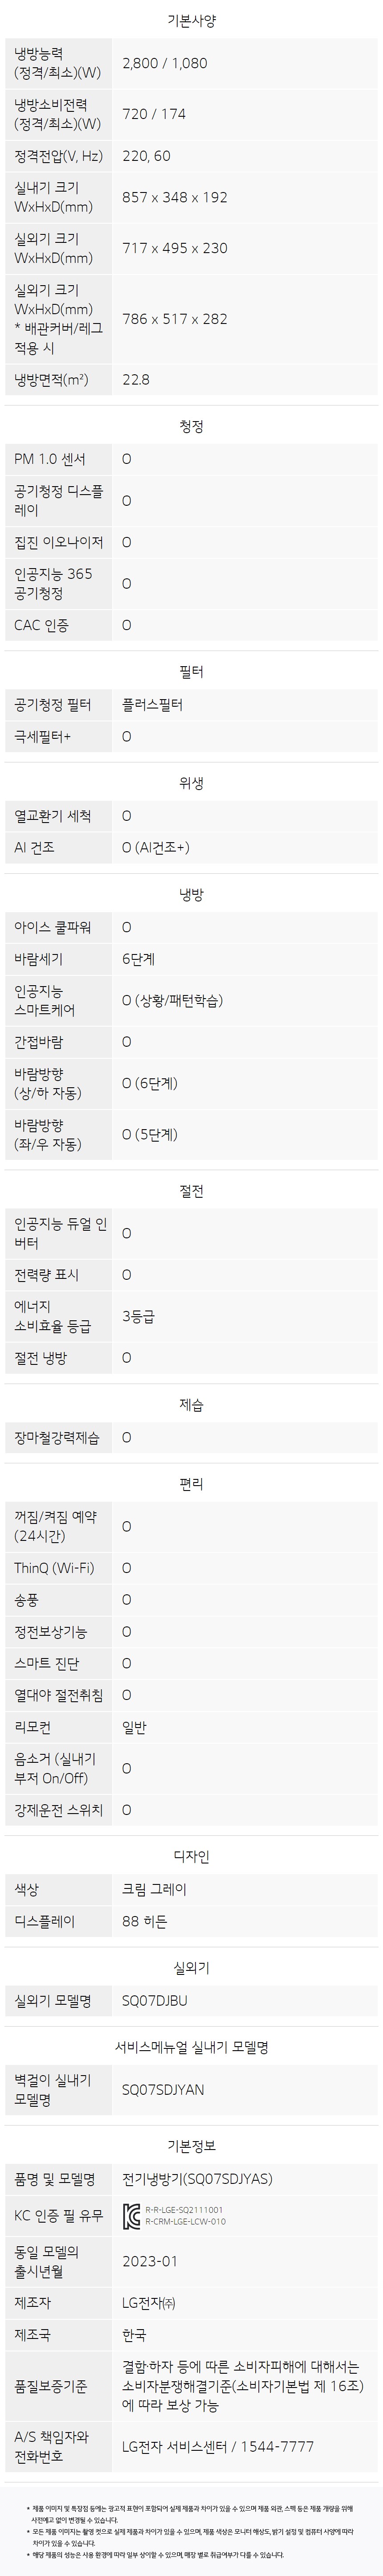Click the 에너지 소비효율 등급 3등급 value

[138, 1316]
